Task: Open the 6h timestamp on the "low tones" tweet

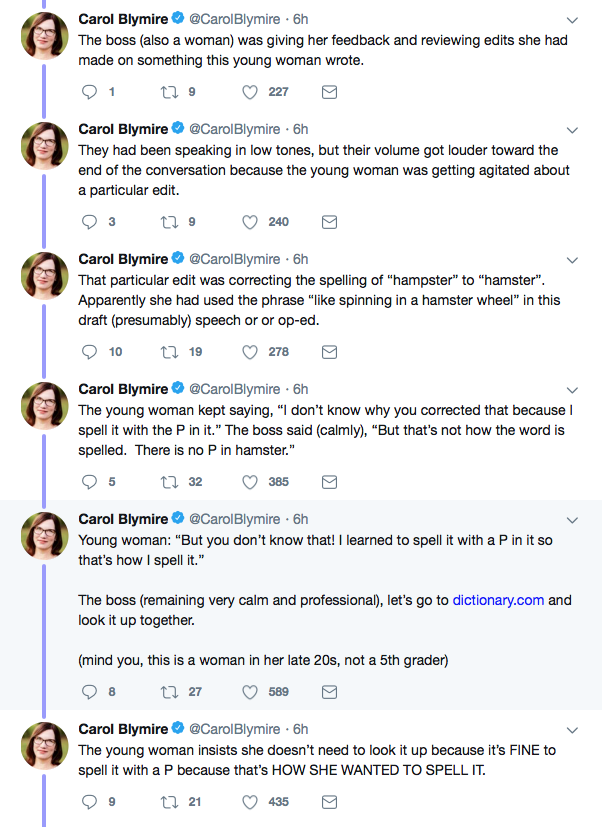Action: pyautogui.click(x=300, y=129)
